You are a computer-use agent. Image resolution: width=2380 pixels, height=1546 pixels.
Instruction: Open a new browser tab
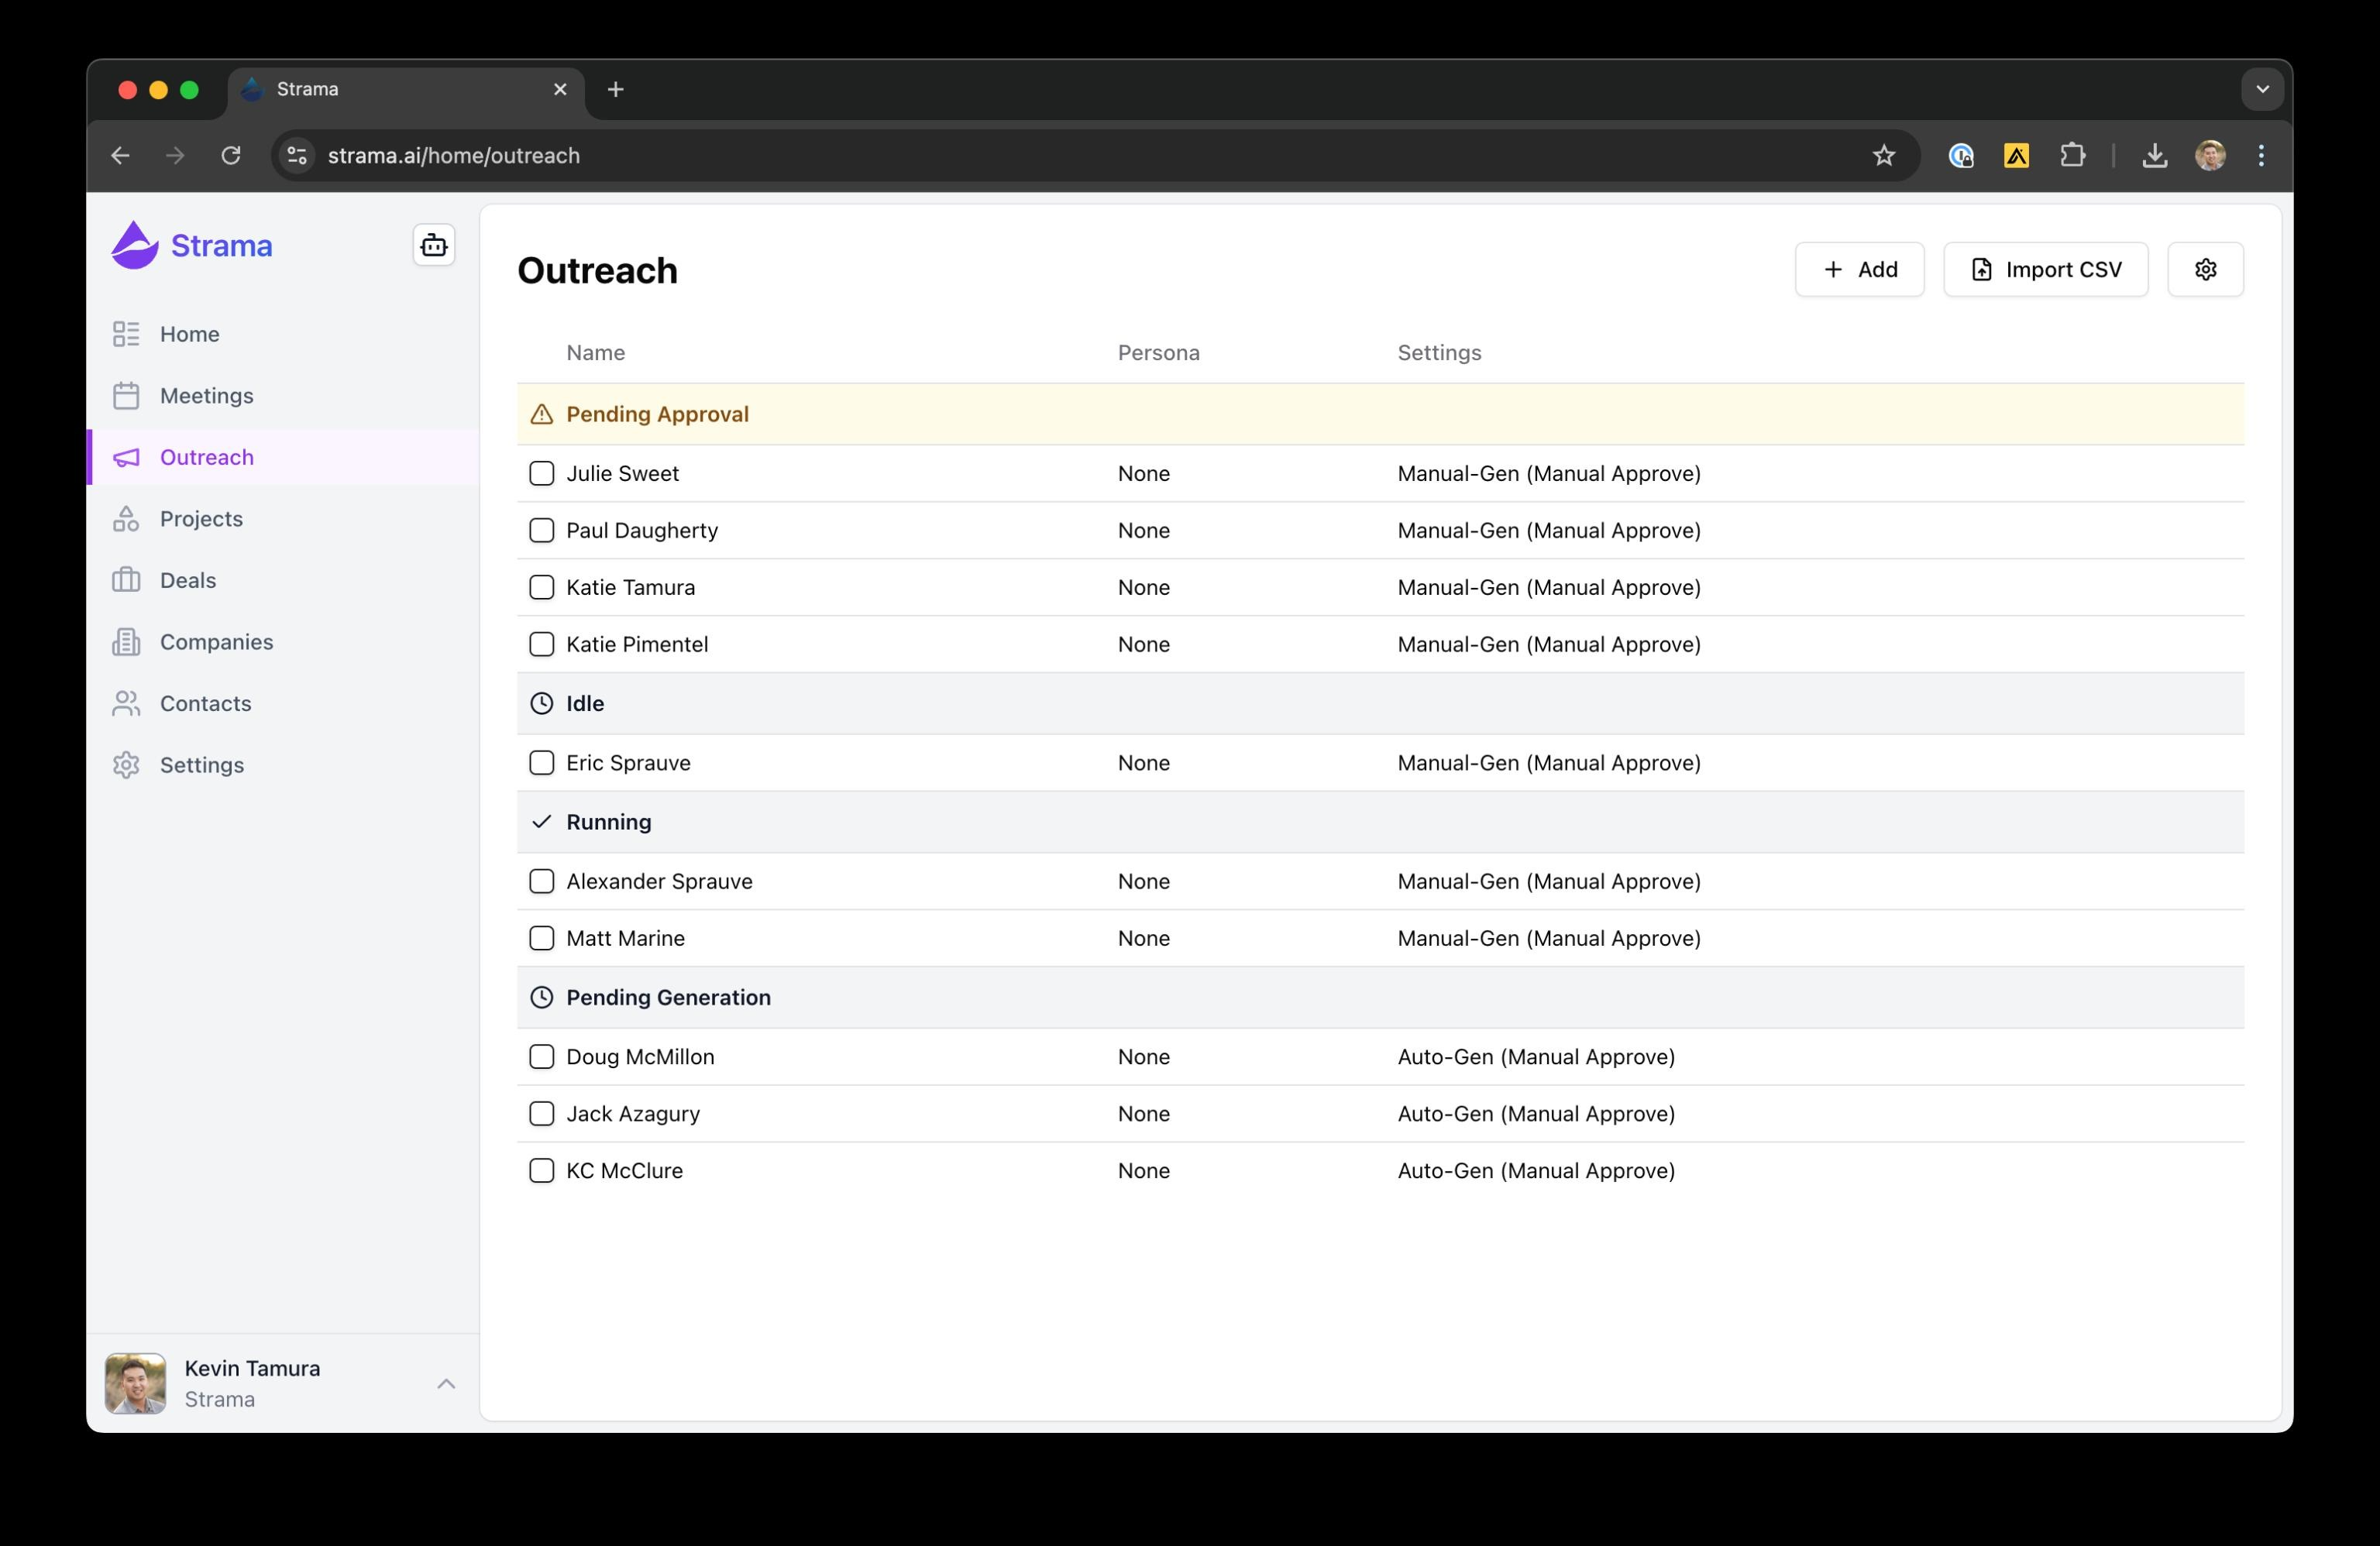[x=616, y=89]
